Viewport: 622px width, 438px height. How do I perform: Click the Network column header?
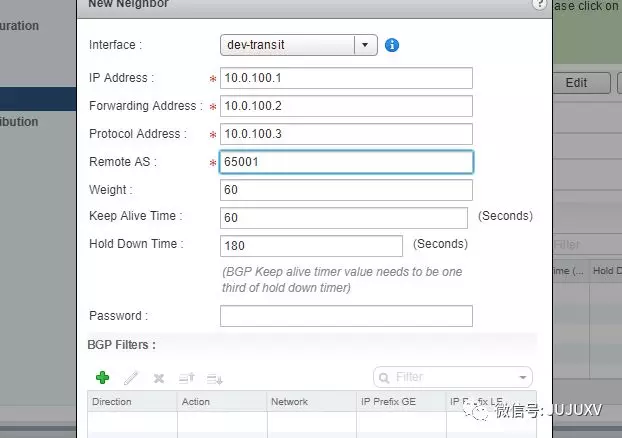(x=312, y=402)
